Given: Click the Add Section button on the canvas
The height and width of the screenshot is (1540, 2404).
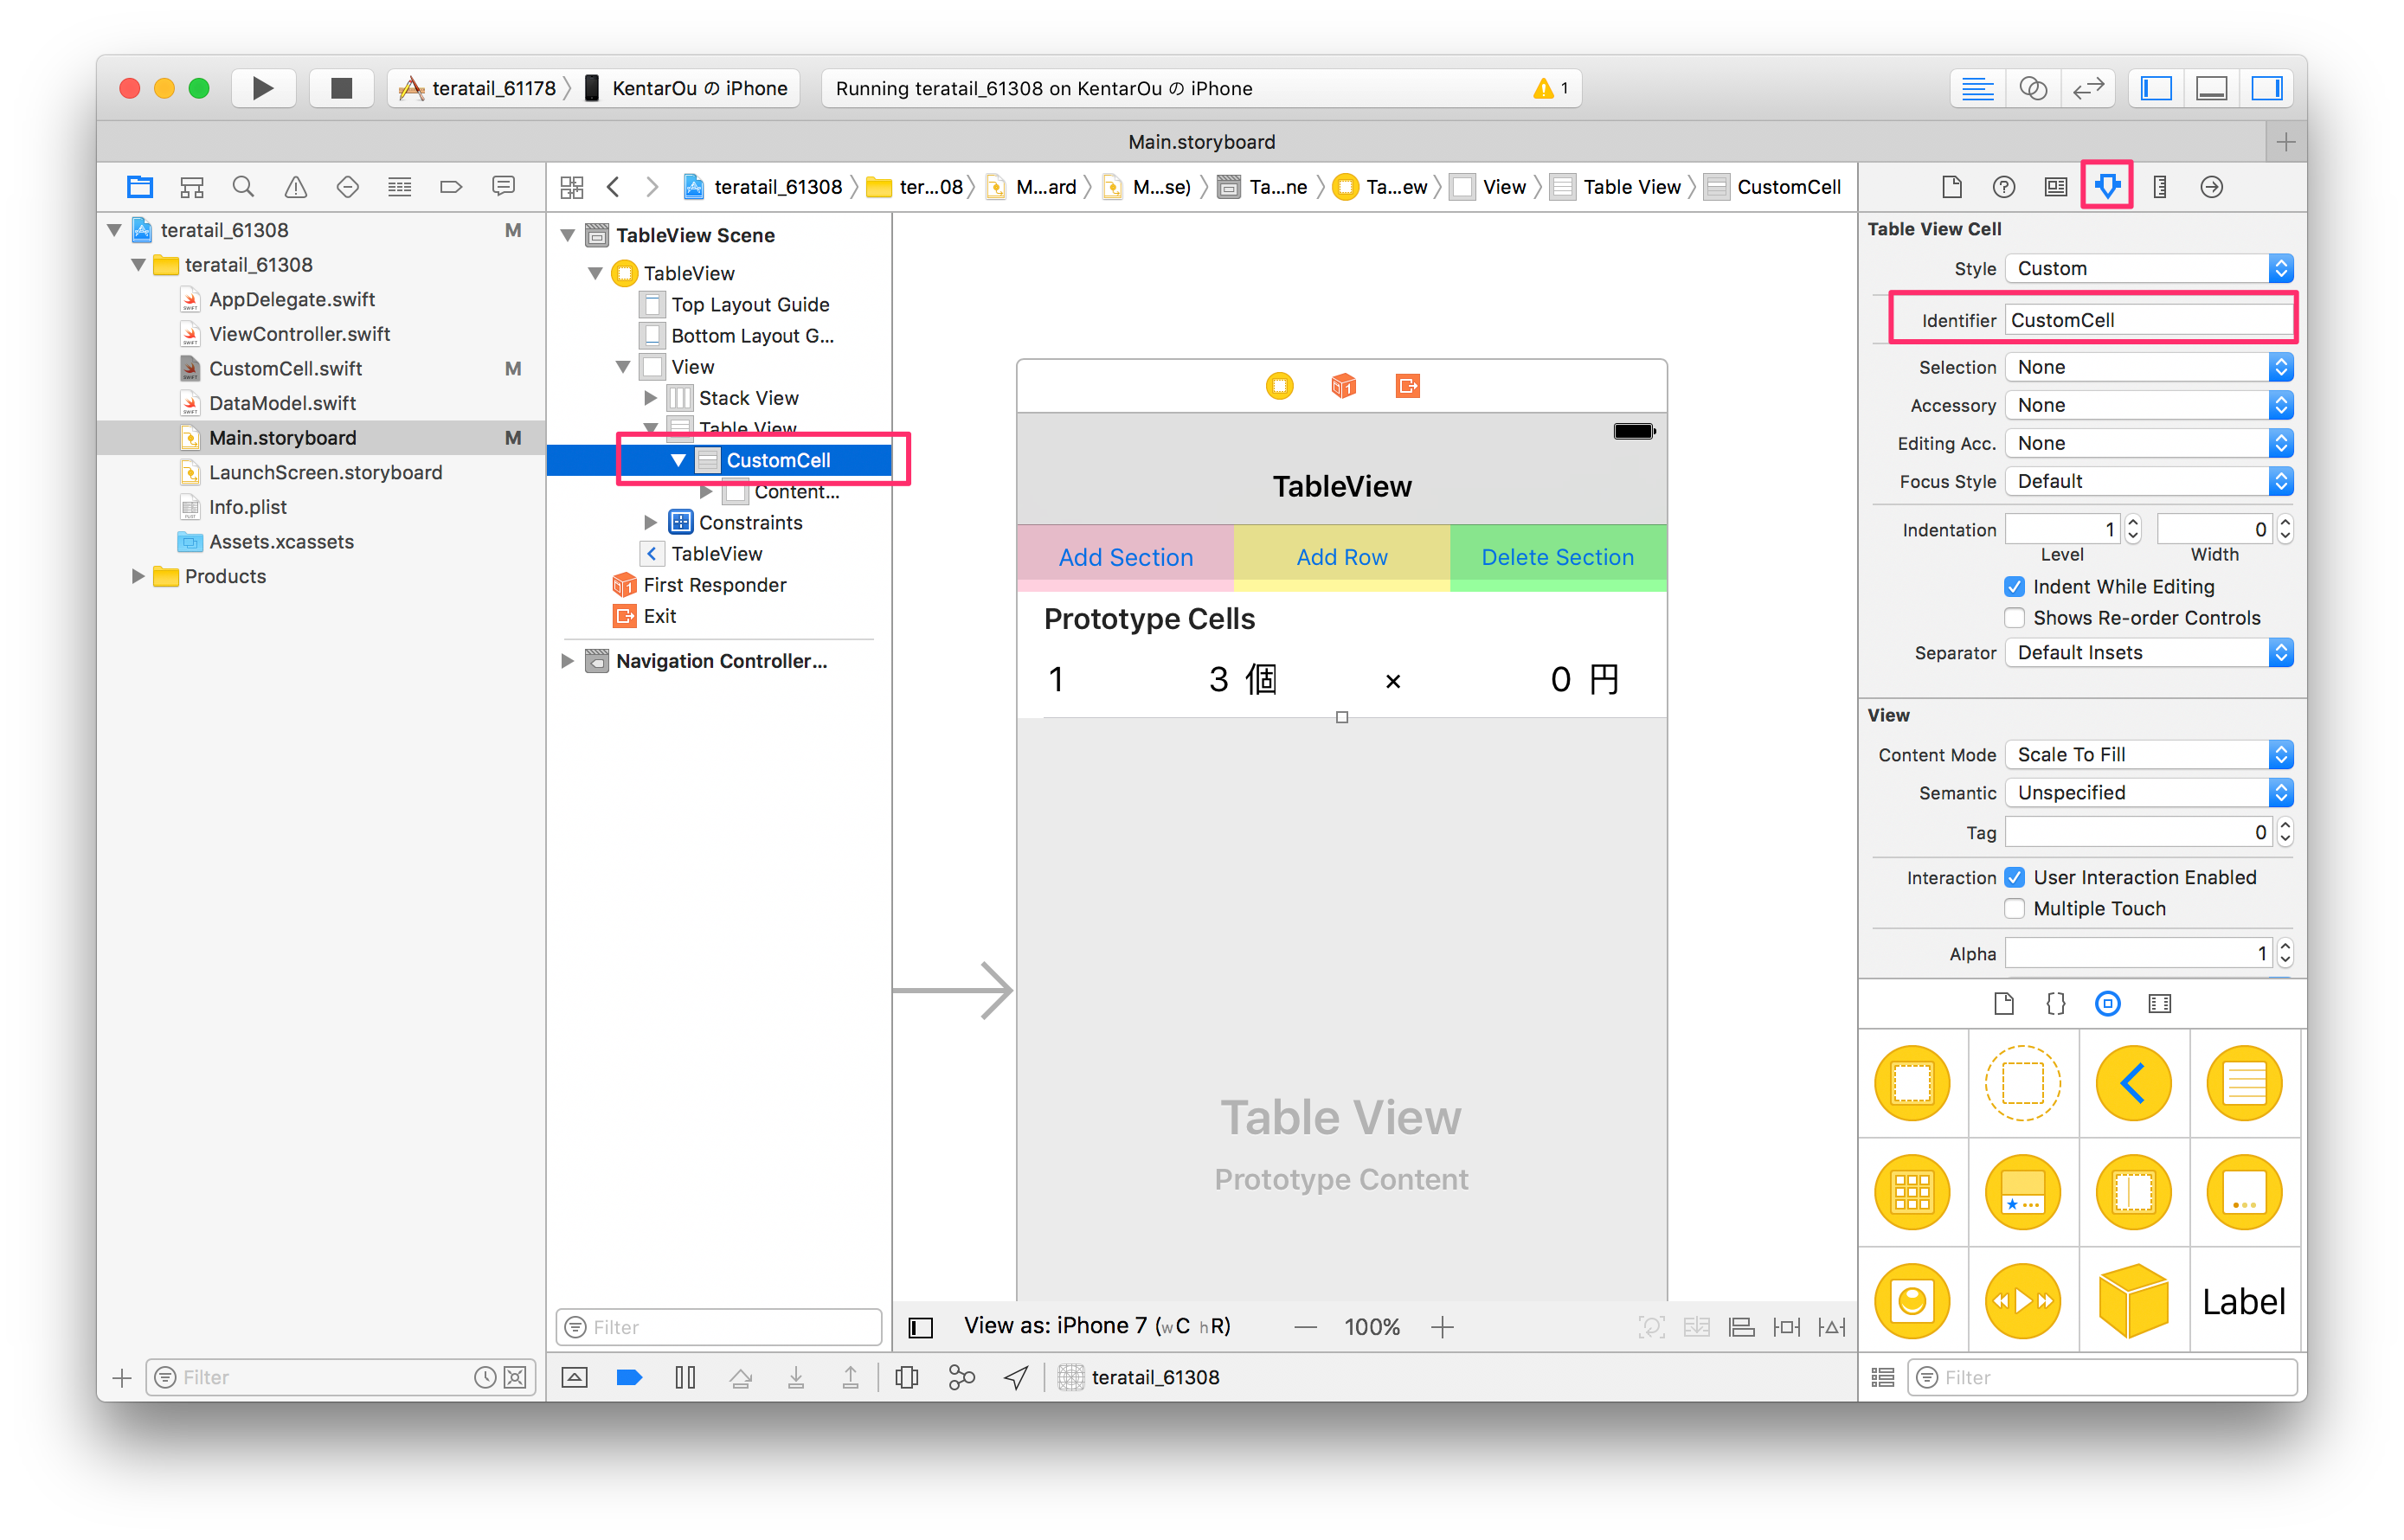Looking at the screenshot, I should point(1125,557).
